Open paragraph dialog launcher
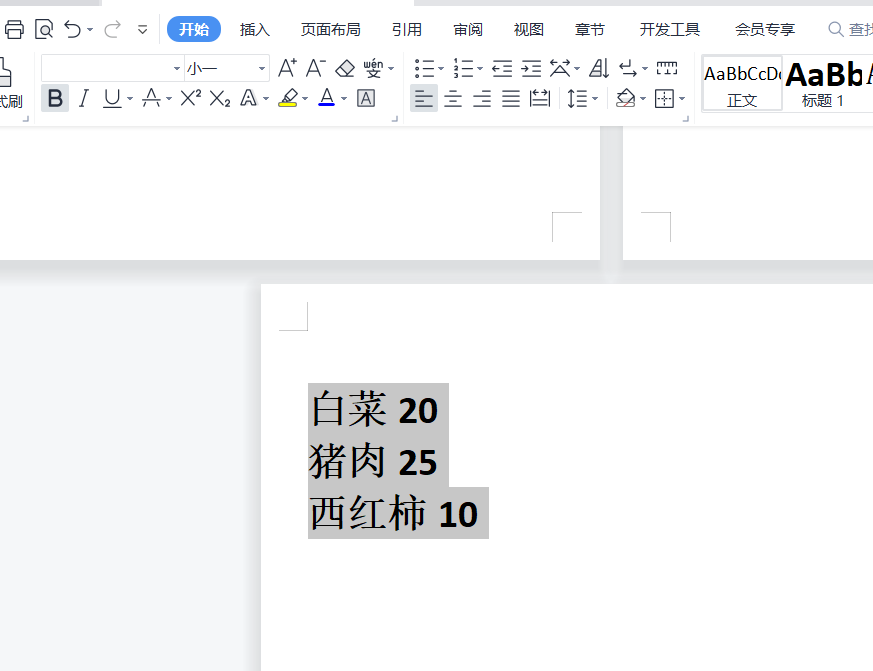Screen dimensions: 873x671 coord(686,119)
